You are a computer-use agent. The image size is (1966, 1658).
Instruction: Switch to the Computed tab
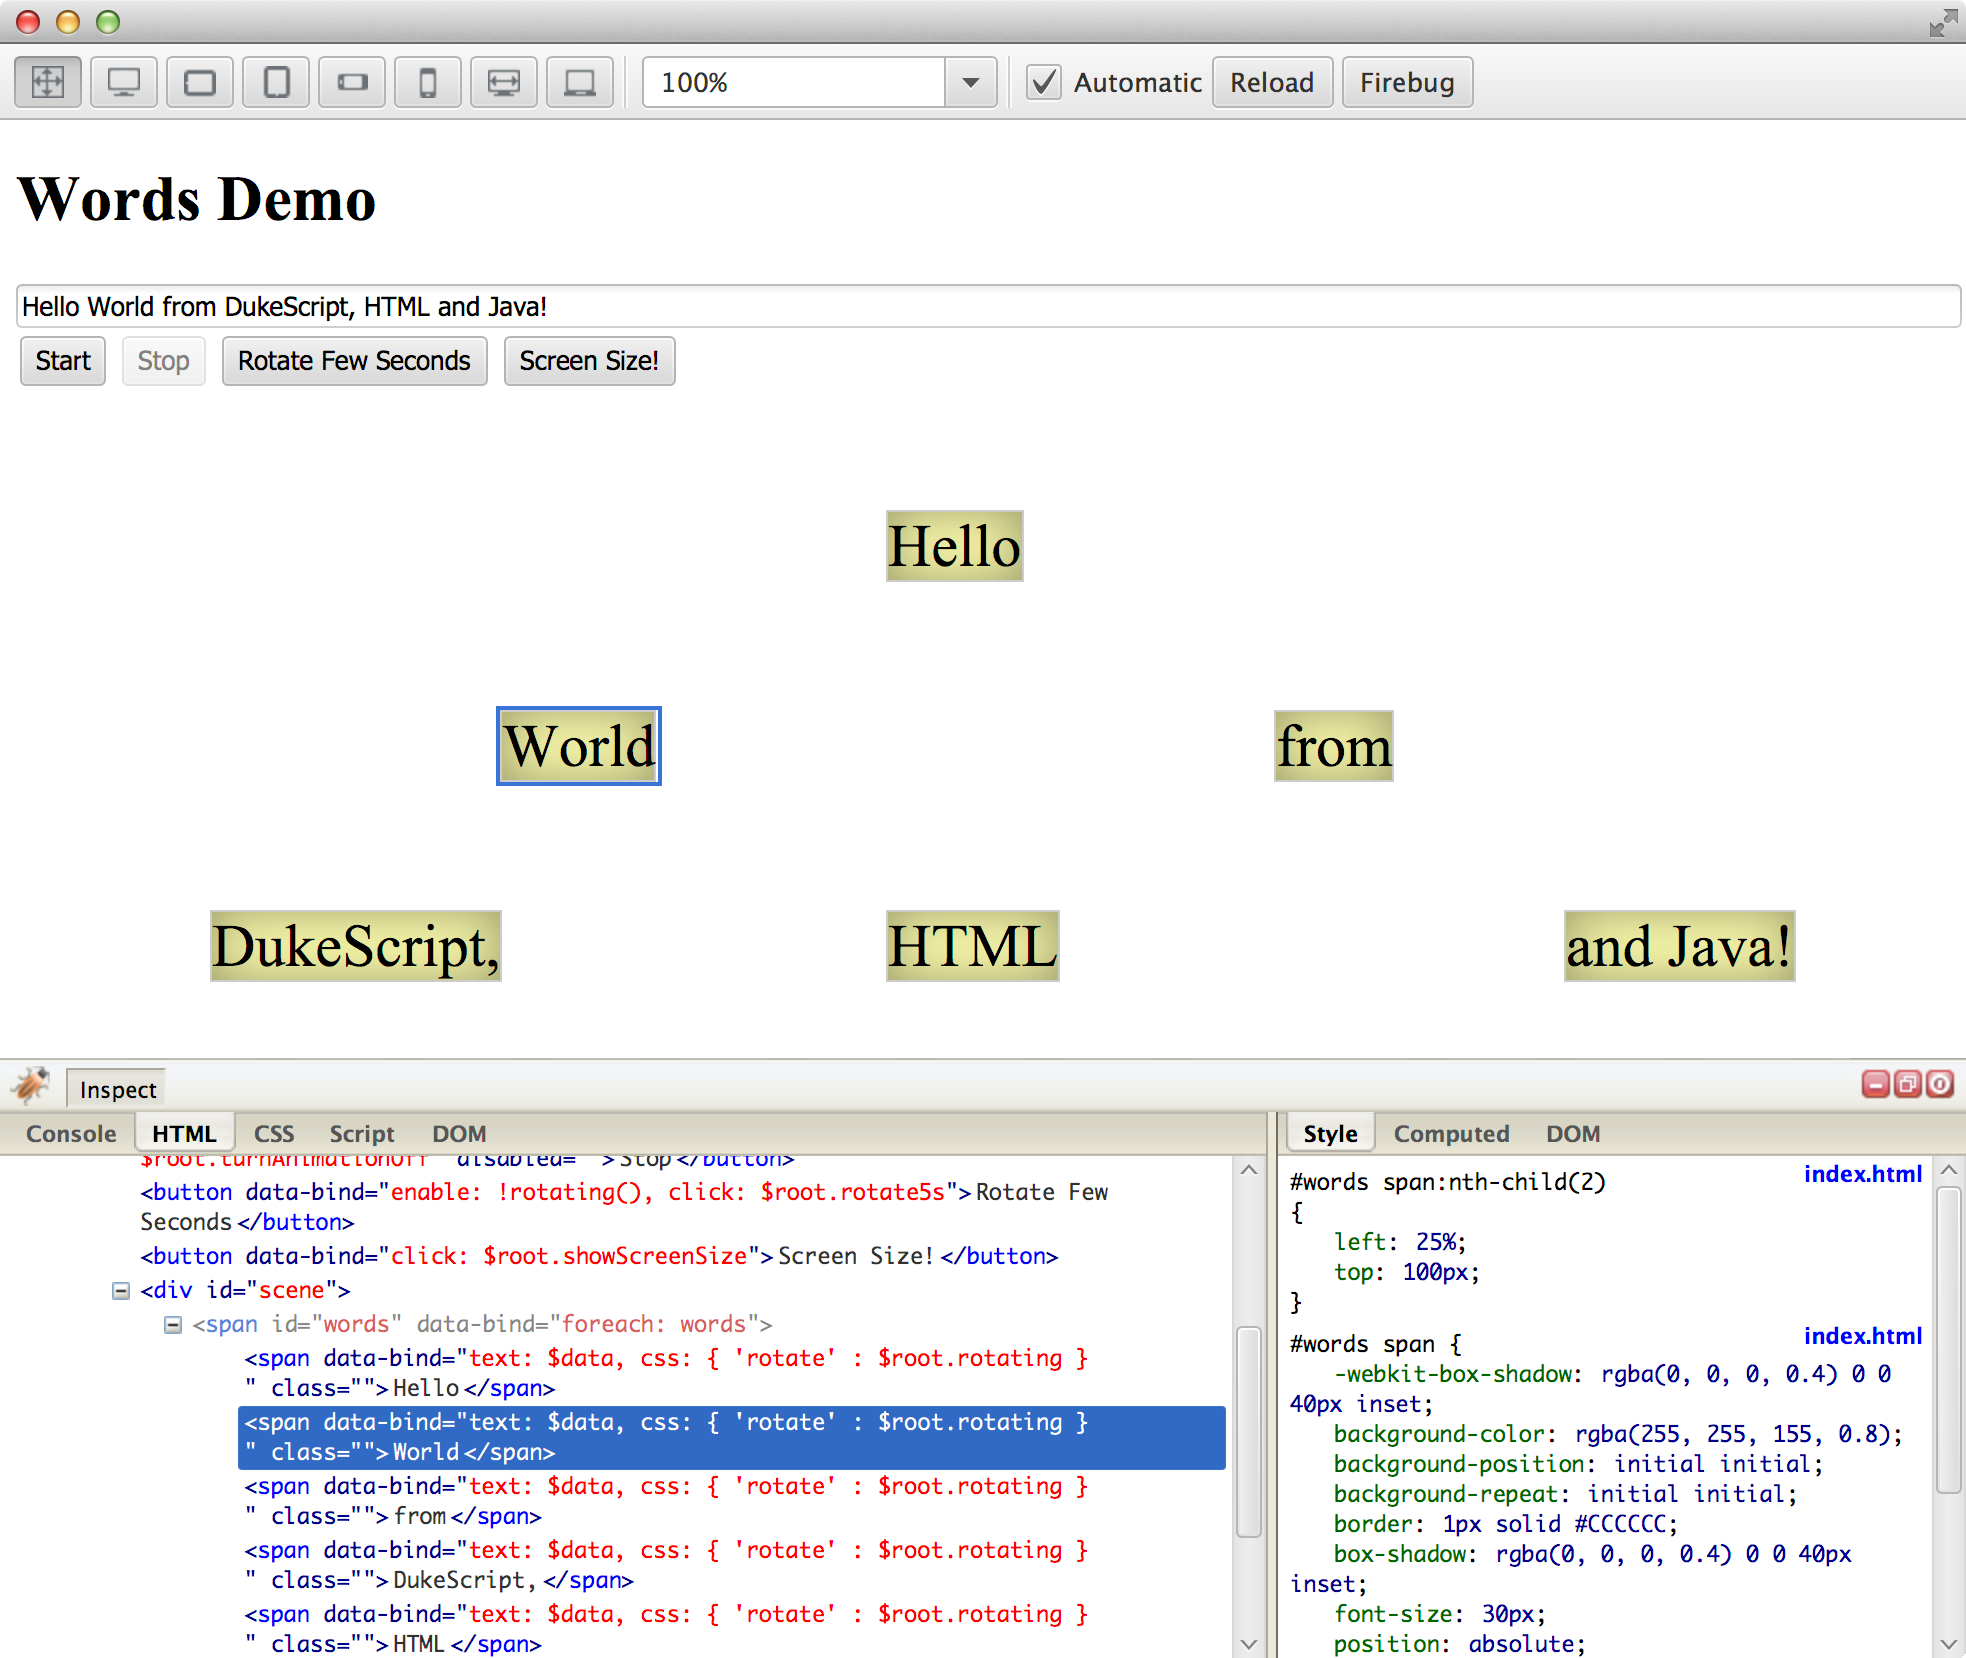click(x=1451, y=1133)
